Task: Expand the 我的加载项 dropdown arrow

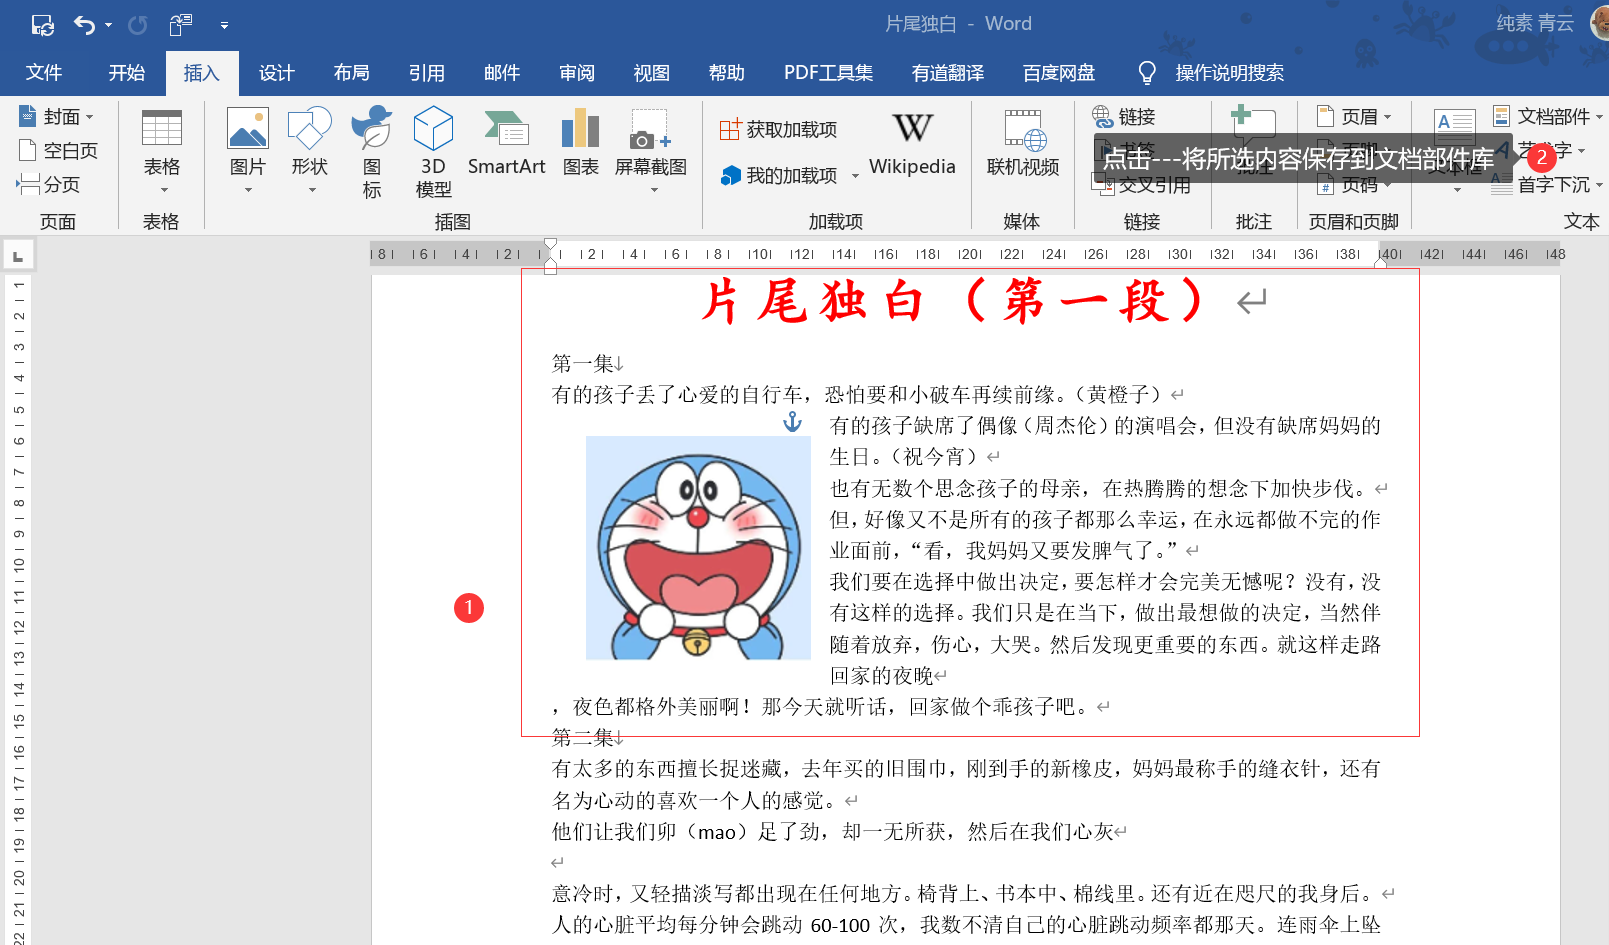Action: click(x=855, y=176)
